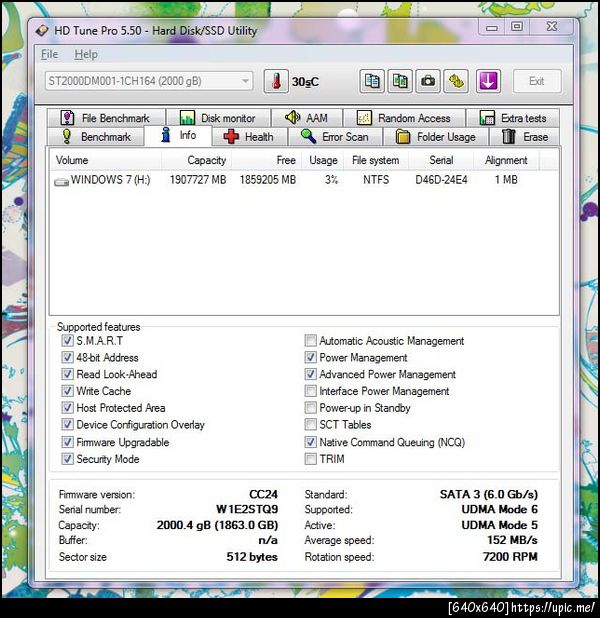Click the WINDOWS 7 (H:) drive icon
The width and height of the screenshot is (600, 618).
point(61,181)
